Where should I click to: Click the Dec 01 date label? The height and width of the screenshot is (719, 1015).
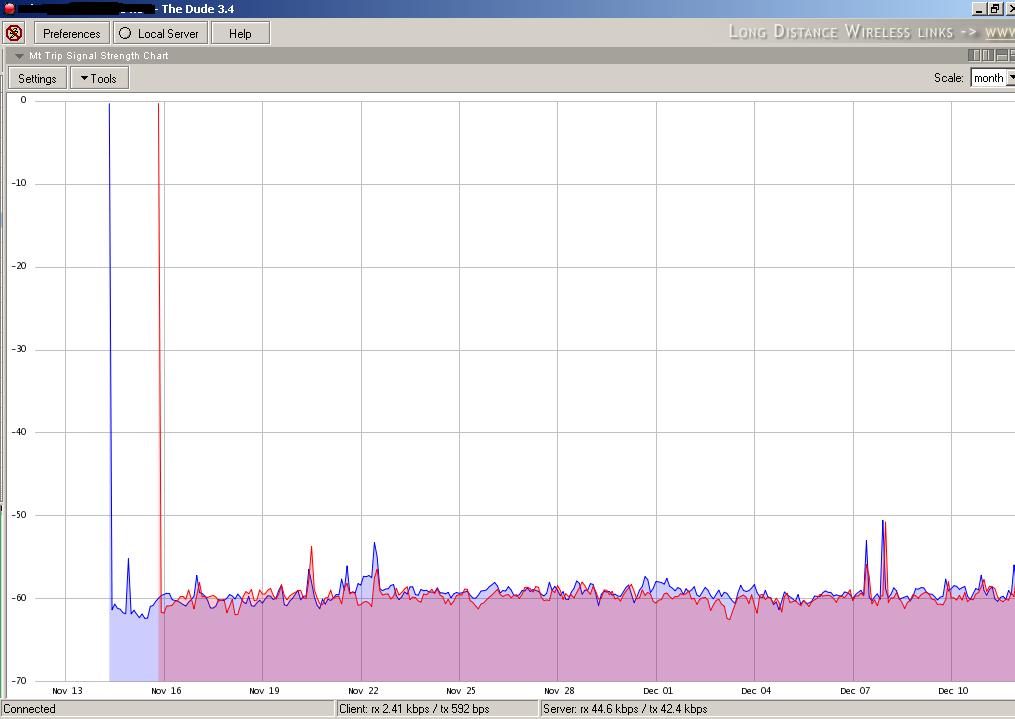658,691
